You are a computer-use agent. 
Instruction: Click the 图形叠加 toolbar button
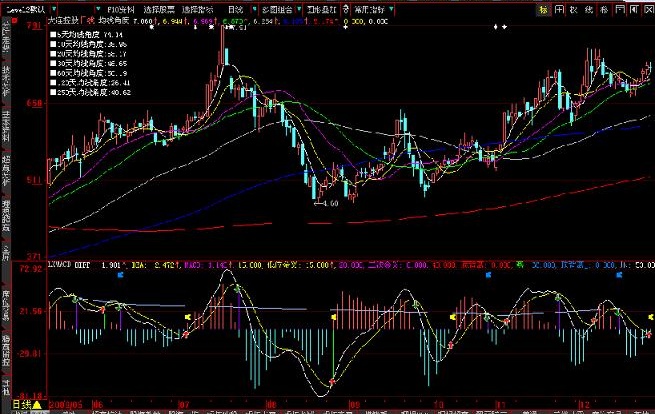click(322, 9)
